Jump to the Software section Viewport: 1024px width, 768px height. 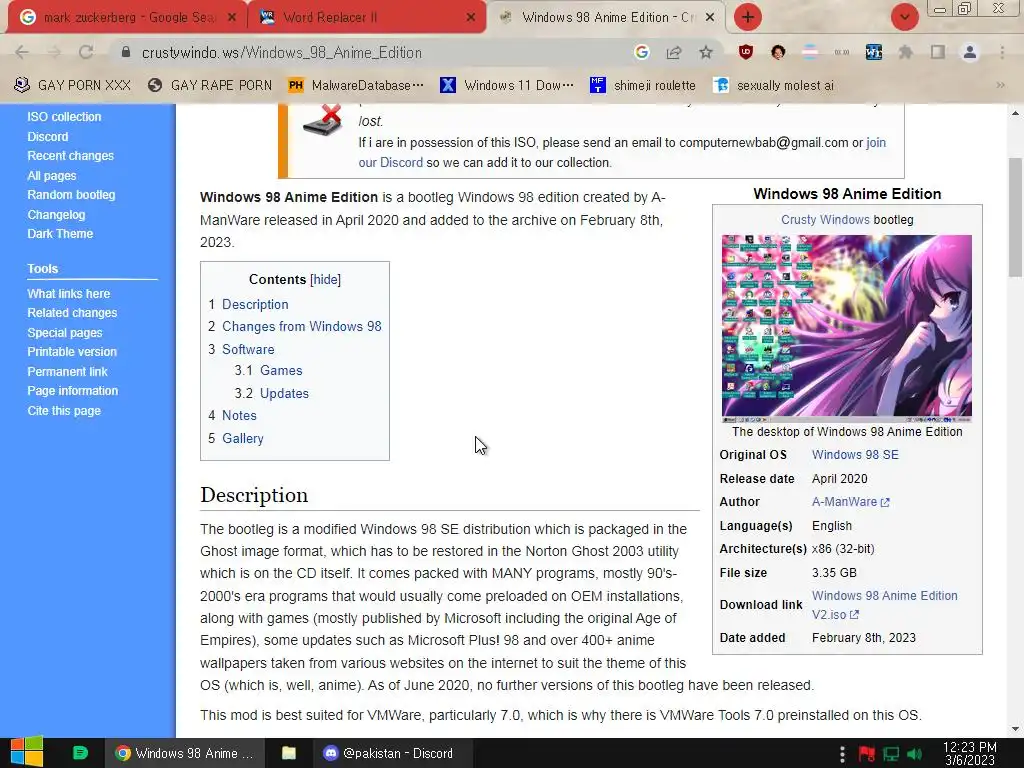(248, 349)
